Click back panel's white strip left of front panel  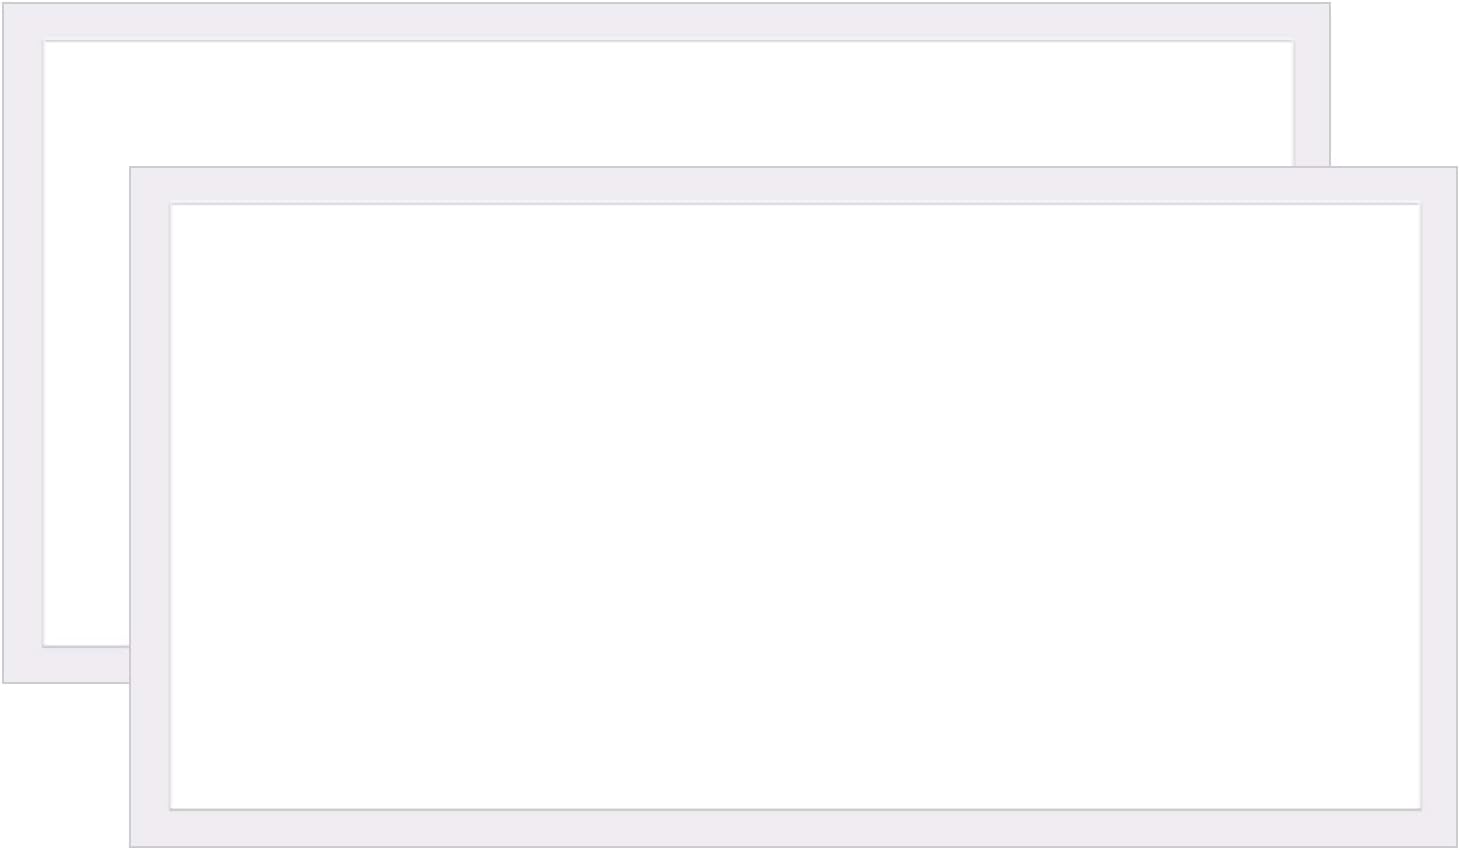(x=87, y=400)
